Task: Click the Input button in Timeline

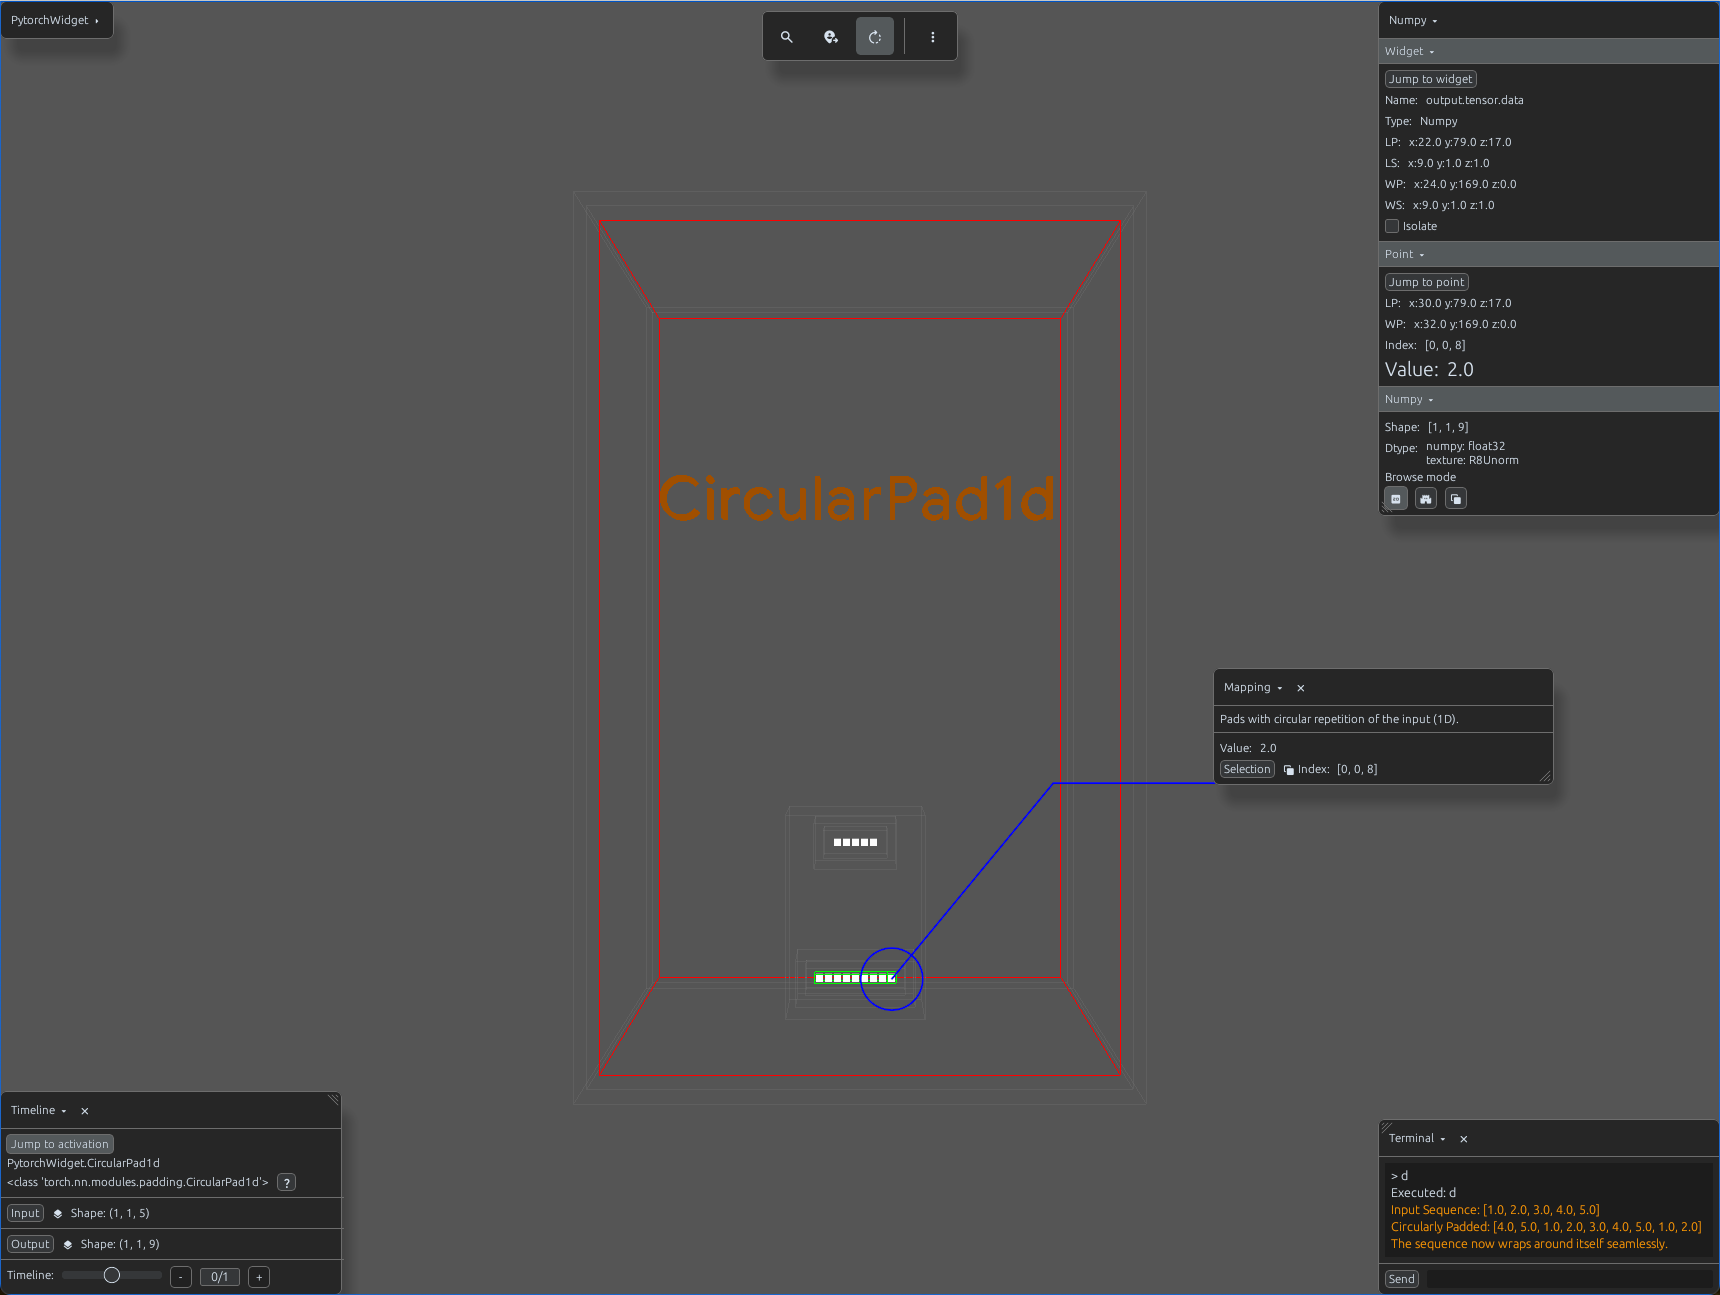Action: tap(26, 1214)
